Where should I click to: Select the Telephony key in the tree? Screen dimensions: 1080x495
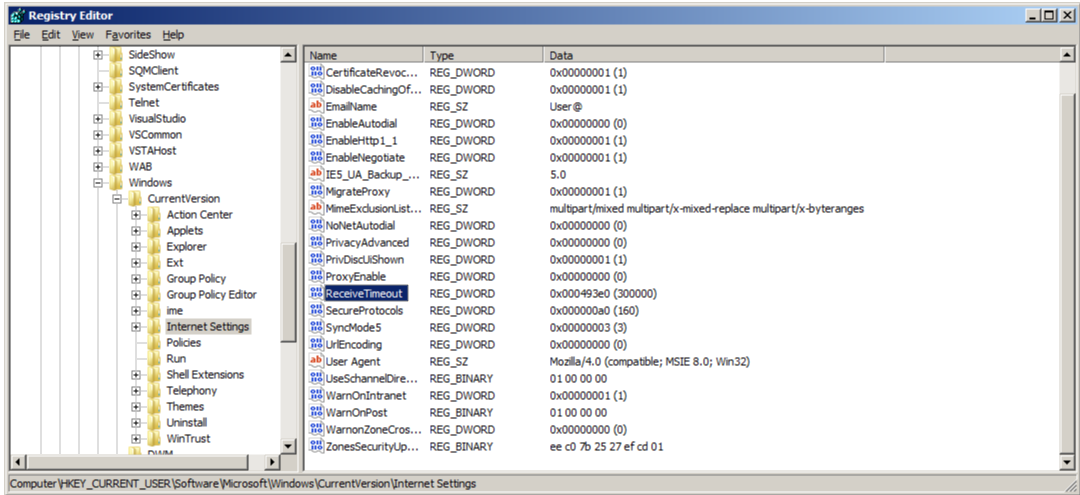191,390
